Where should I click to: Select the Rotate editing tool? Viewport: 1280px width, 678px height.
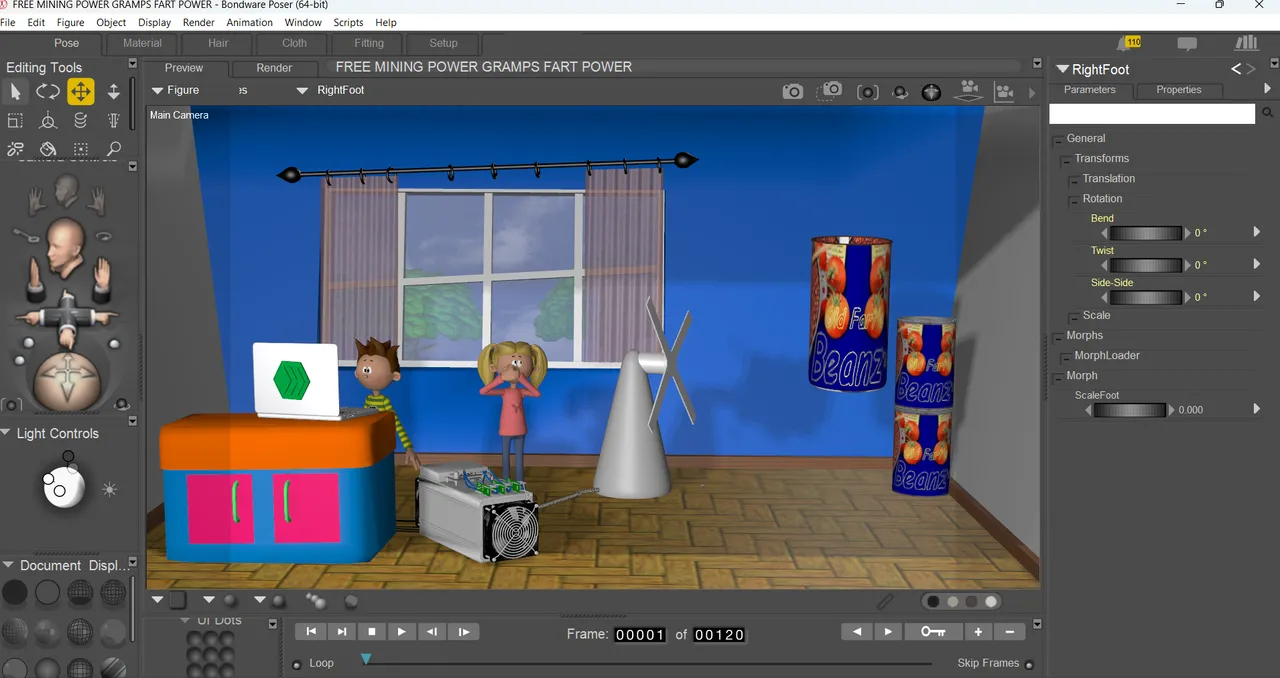pos(48,92)
